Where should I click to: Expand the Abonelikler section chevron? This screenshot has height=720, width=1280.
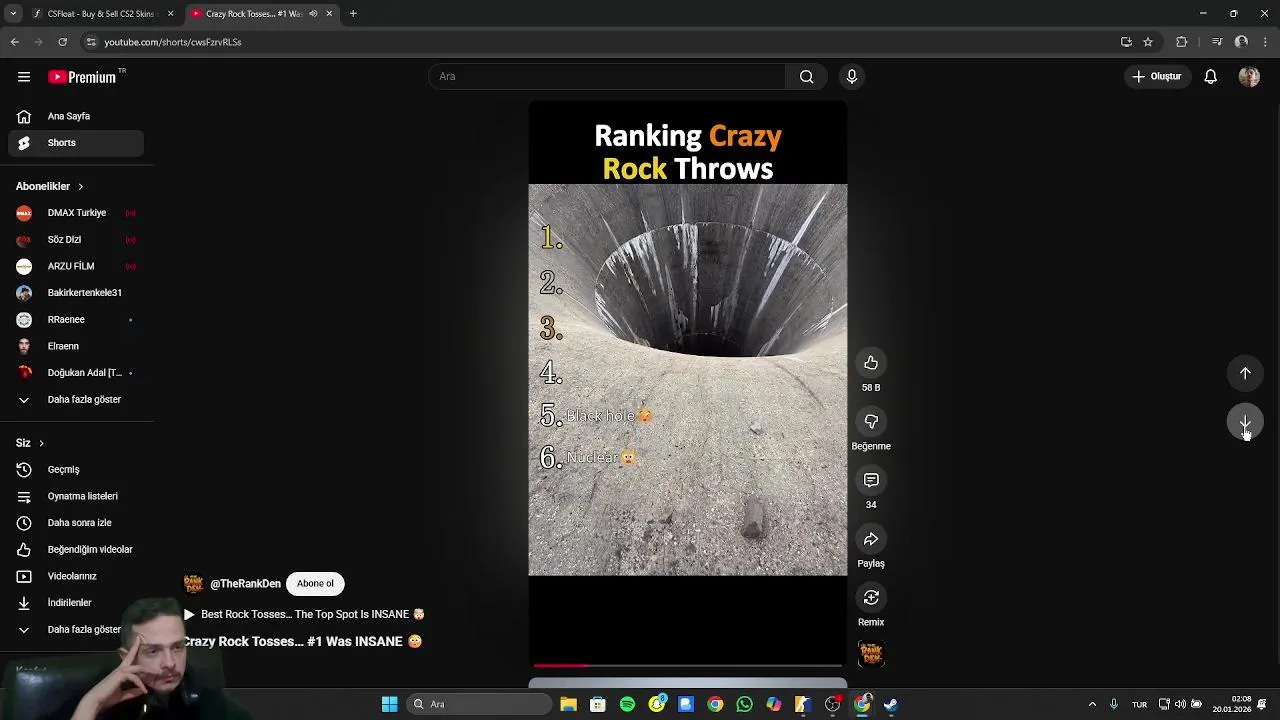(81, 187)
